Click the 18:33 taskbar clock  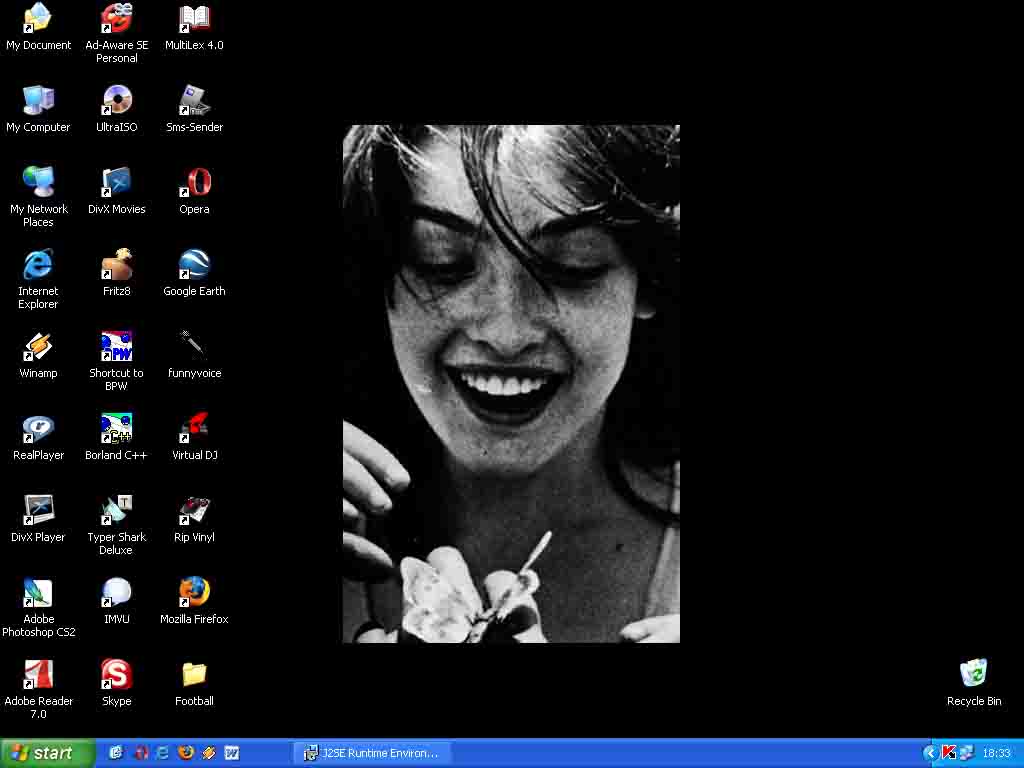[x=997, y=753]
